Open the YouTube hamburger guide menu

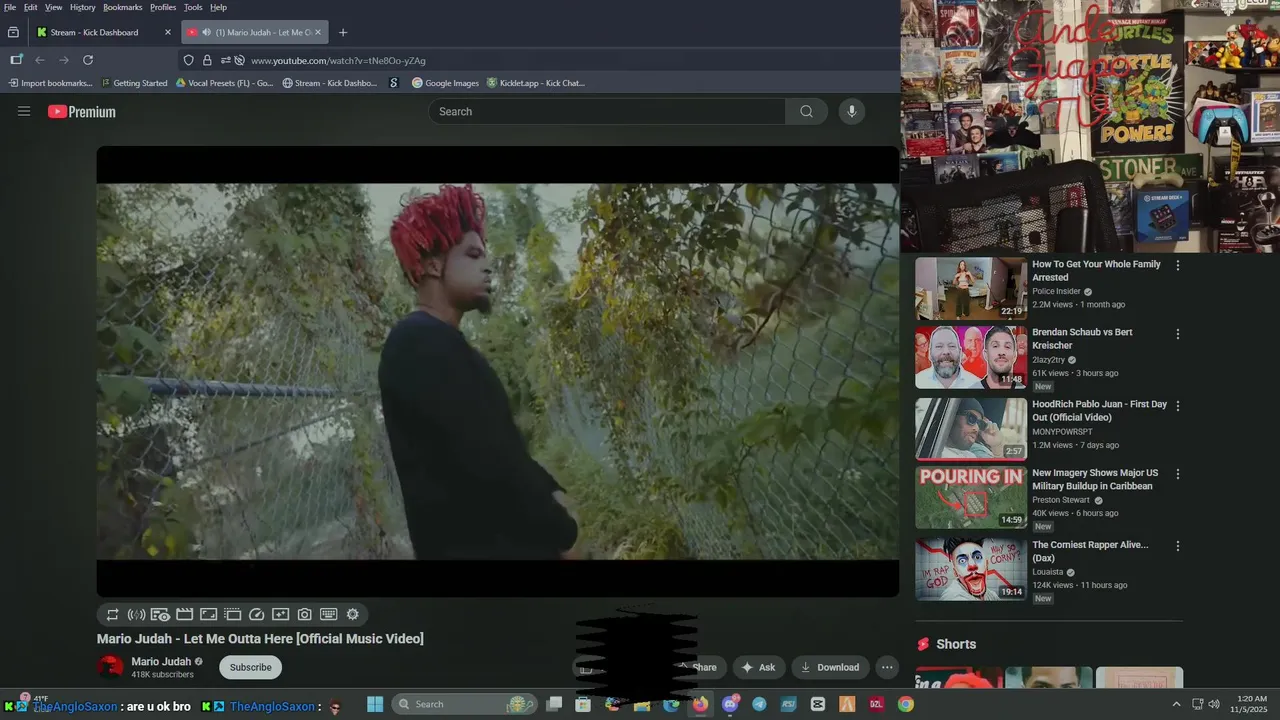point(24,111)
